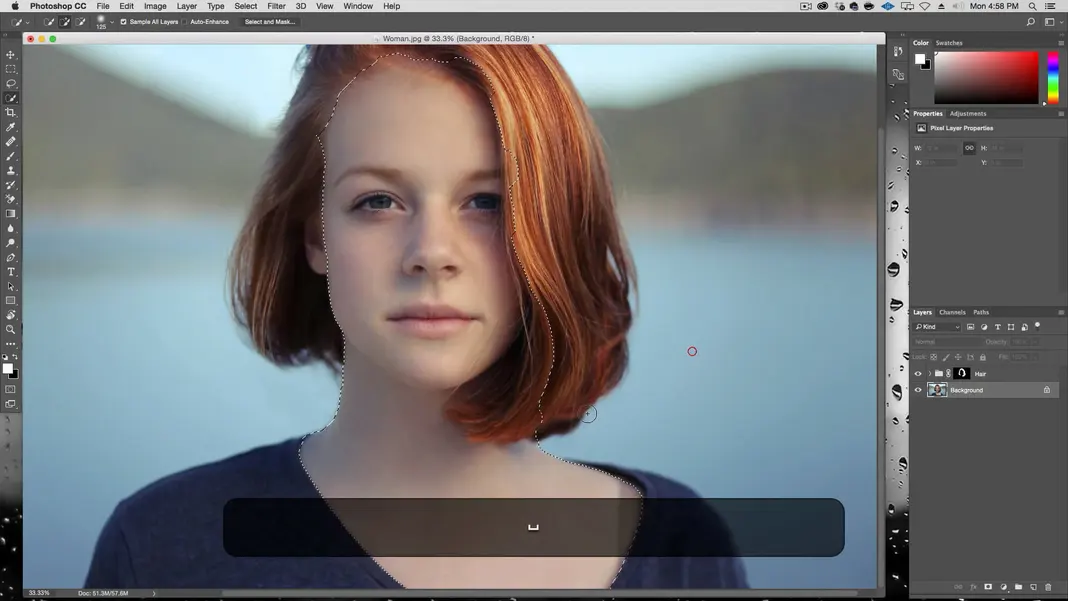Select the History Brush tool

(x=10, y=185)
